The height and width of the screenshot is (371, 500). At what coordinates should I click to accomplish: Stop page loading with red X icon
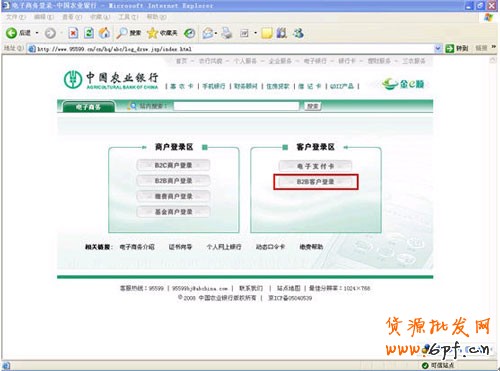point(73,33)
